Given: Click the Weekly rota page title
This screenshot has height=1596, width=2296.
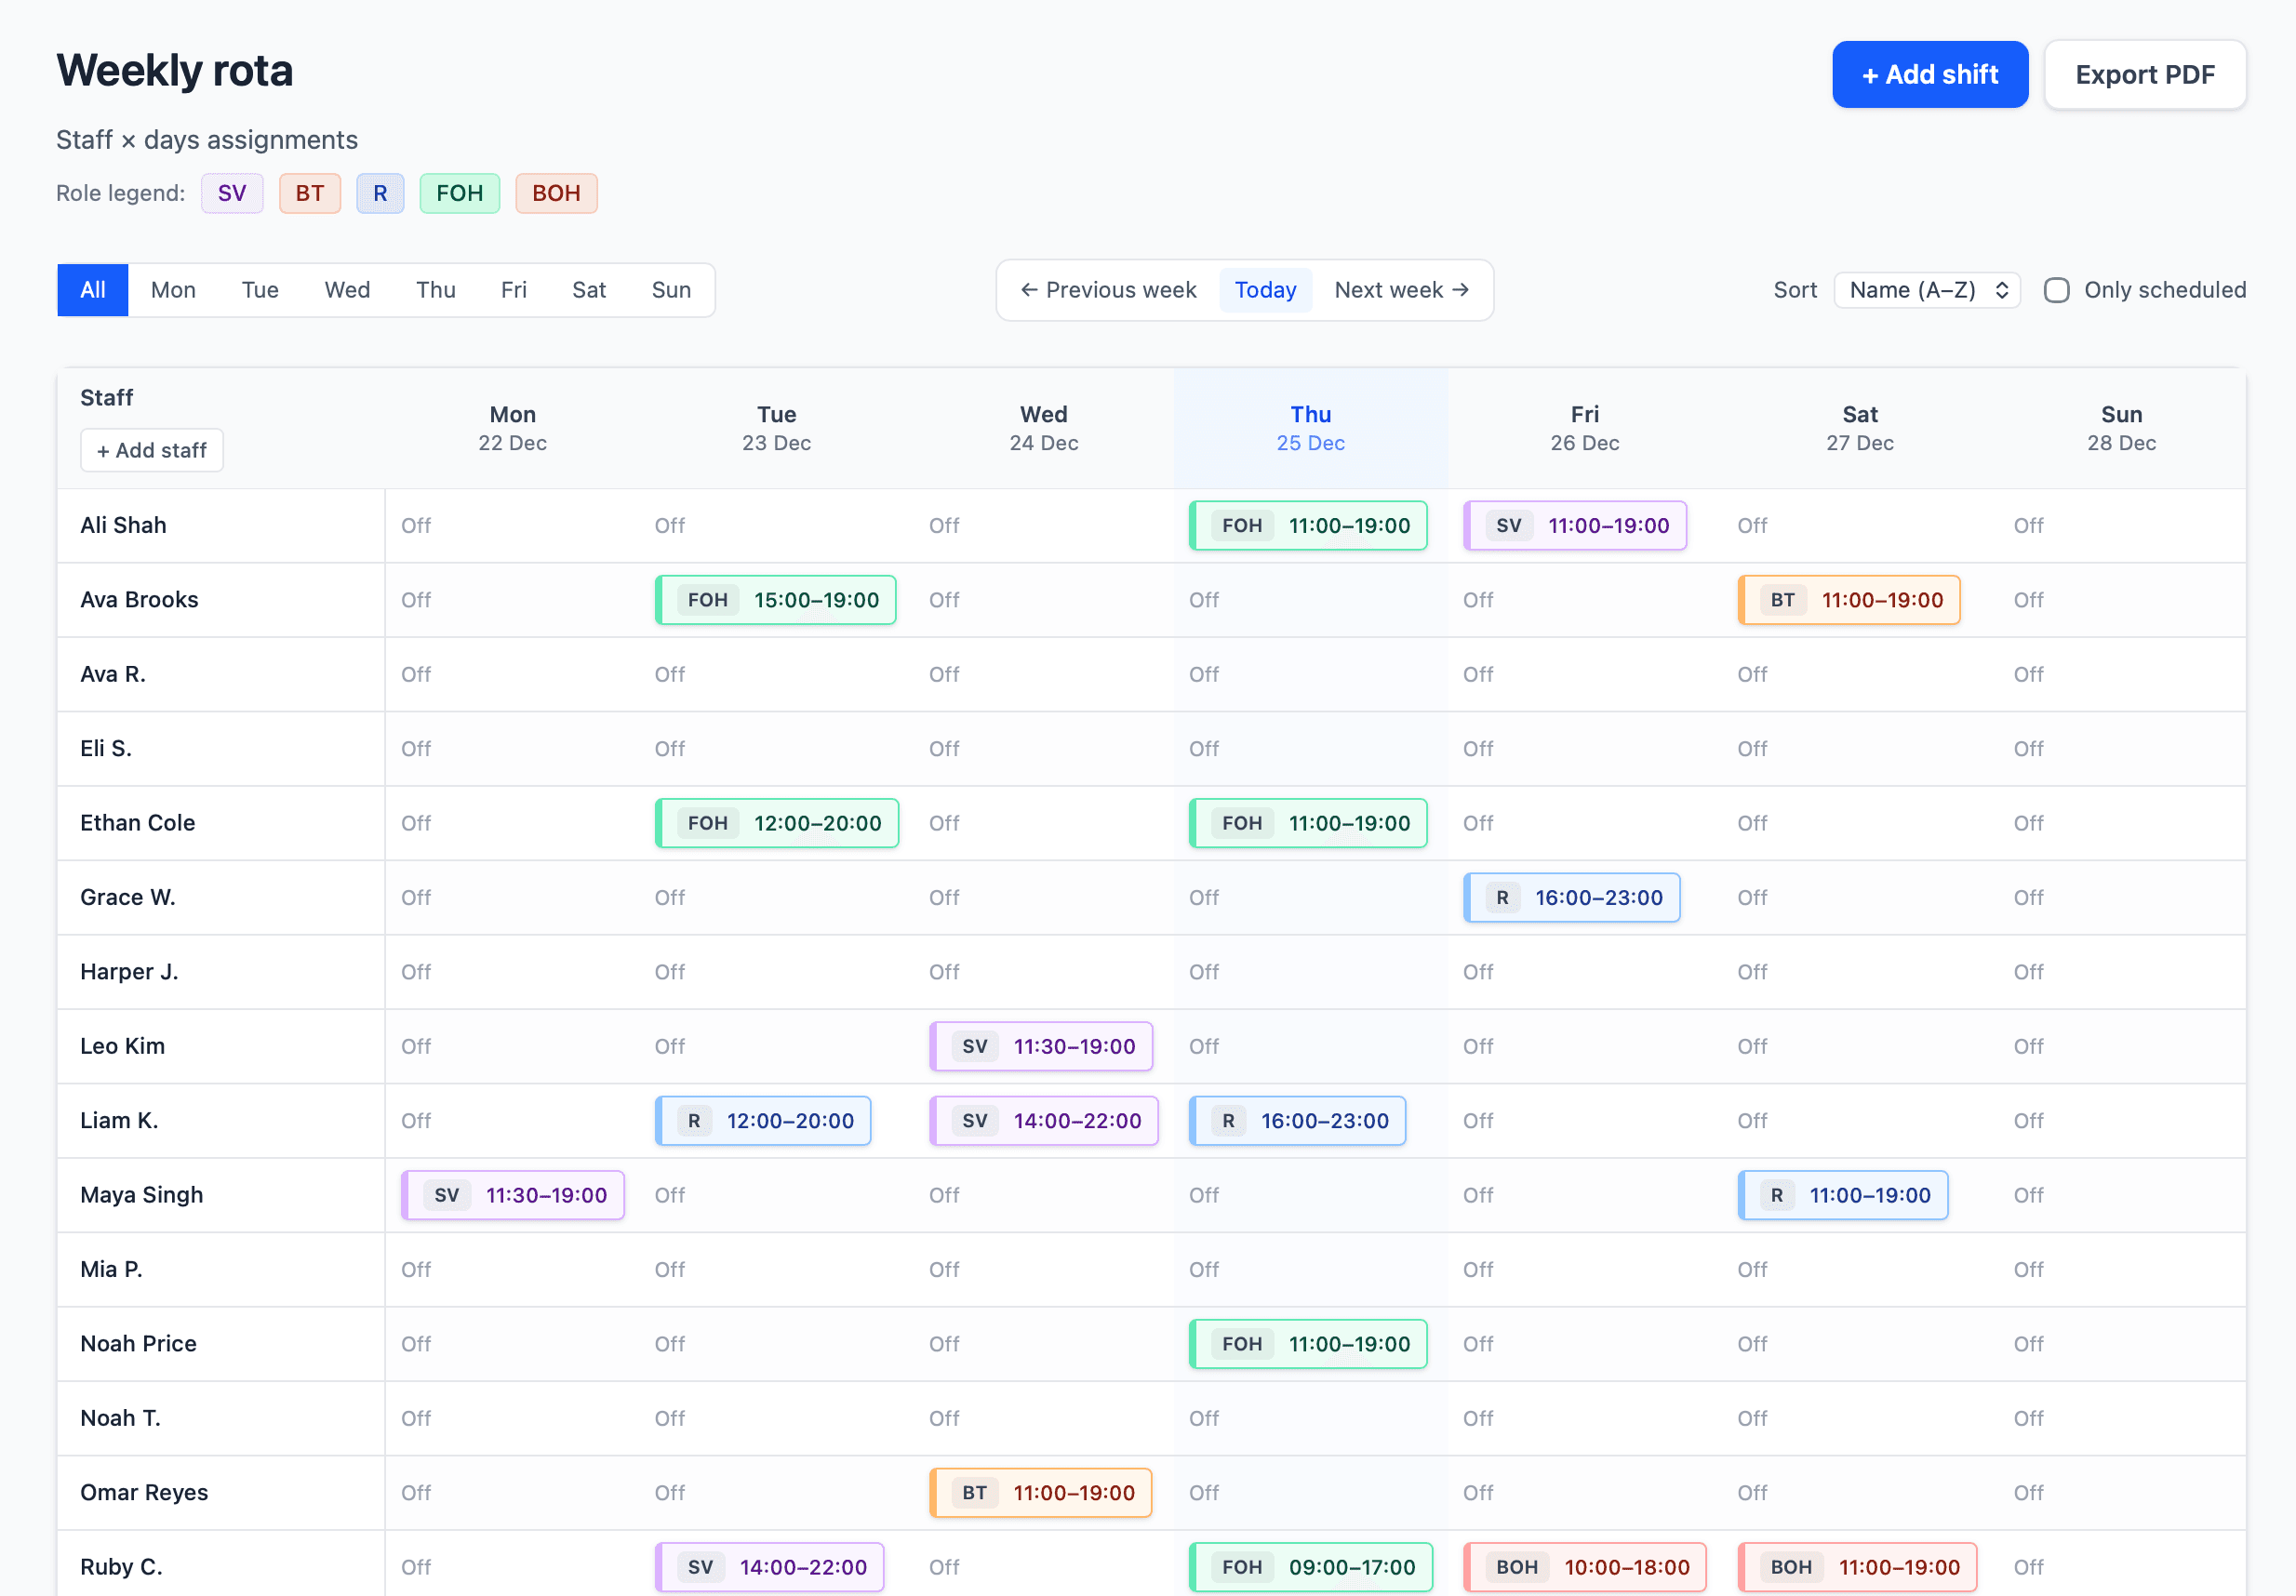Looking at the screenshot, I should pos(175,71).
